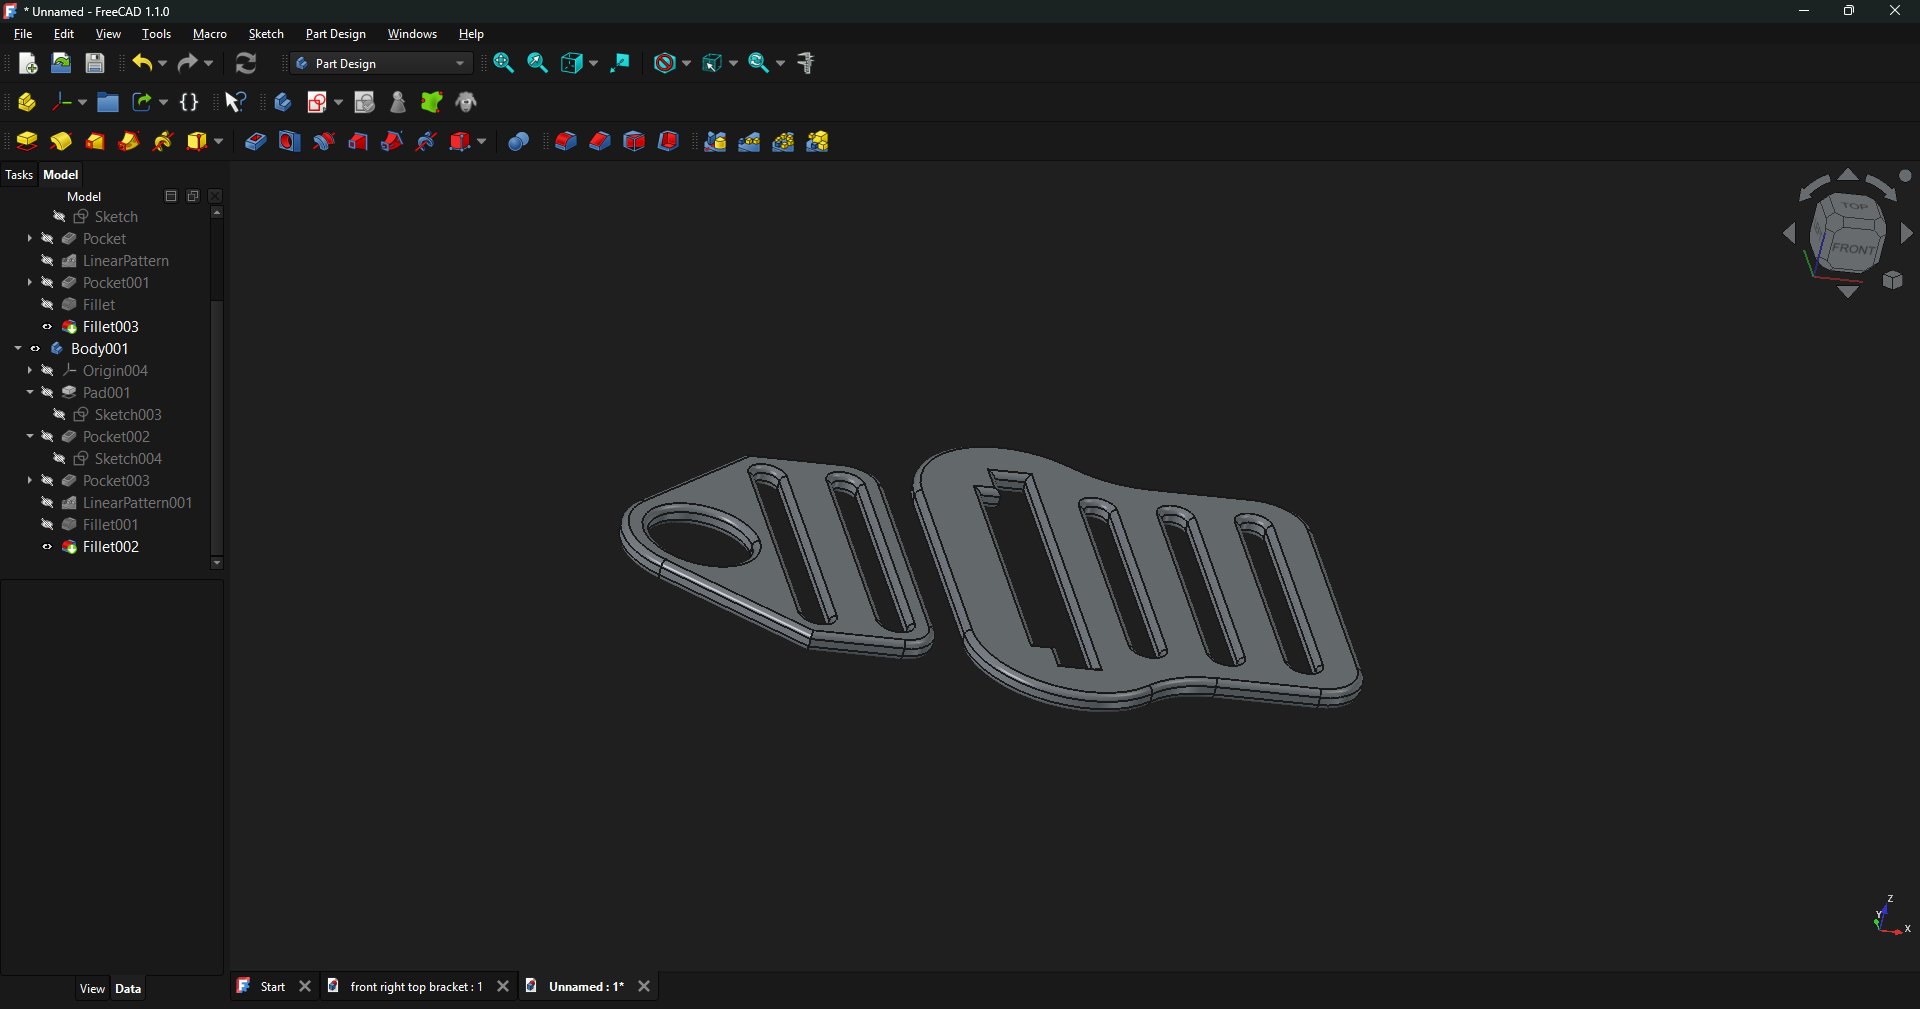
Task: Open the Part Design workbench dropdown
Action: pos(381,63)
